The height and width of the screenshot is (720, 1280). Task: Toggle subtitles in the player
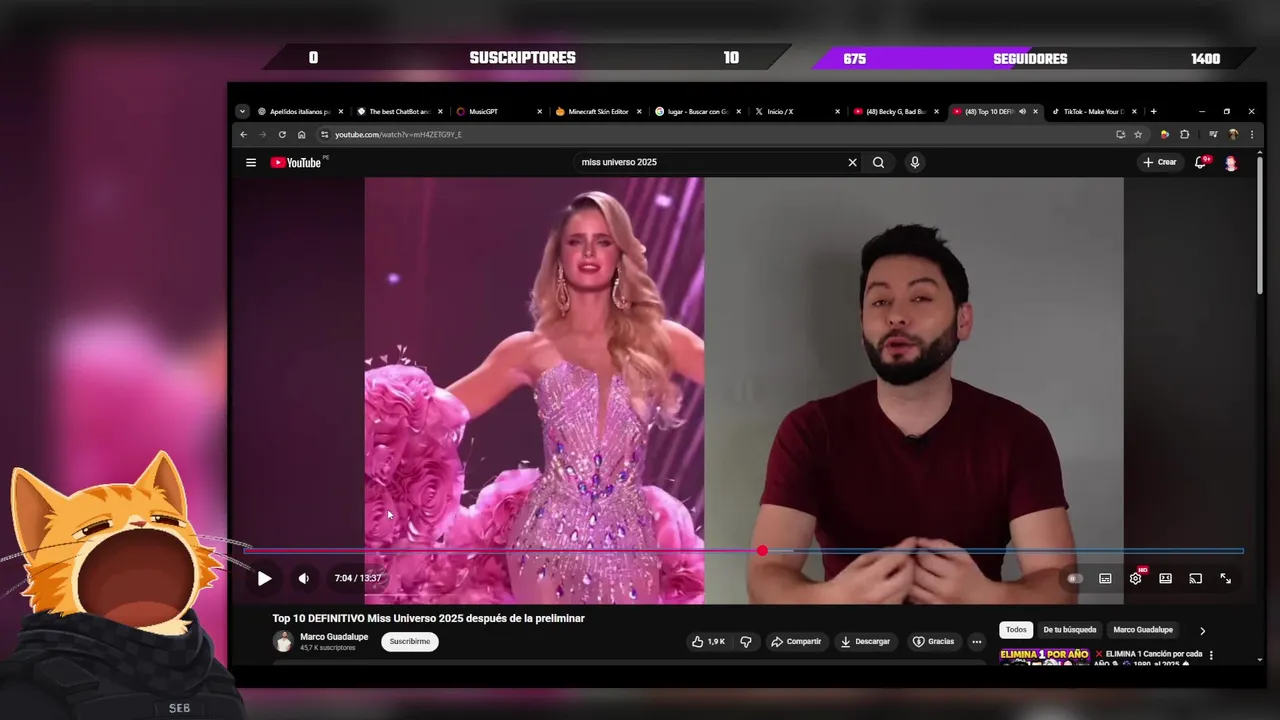click(x=1105, y=578)
